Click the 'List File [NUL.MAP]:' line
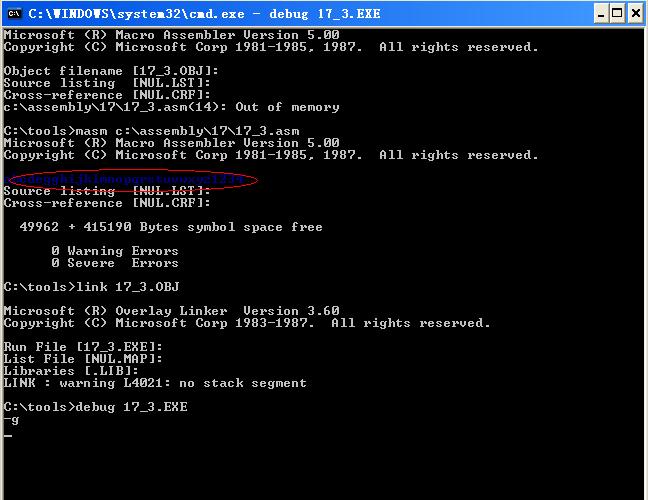 [83, 359]
